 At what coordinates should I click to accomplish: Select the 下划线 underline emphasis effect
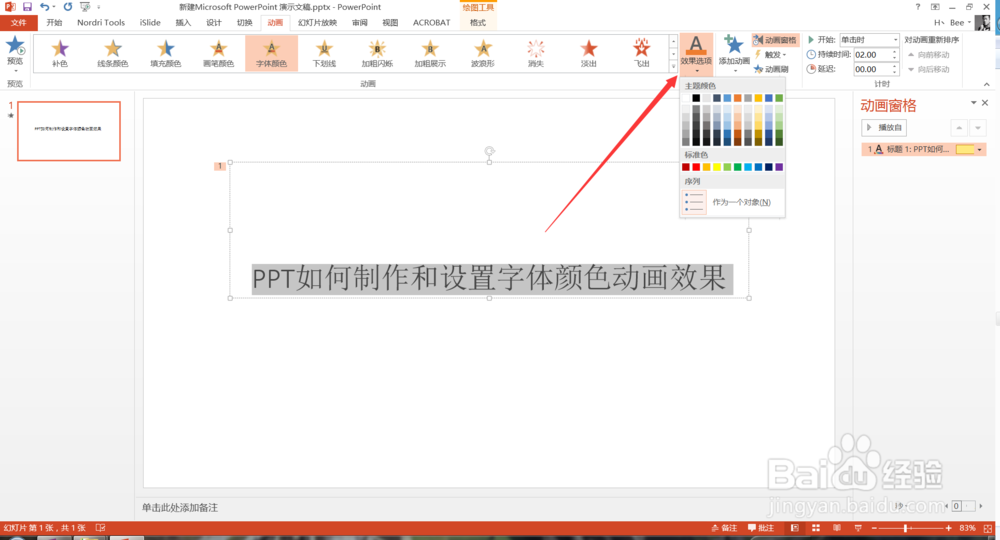click(x=325, y=52)
